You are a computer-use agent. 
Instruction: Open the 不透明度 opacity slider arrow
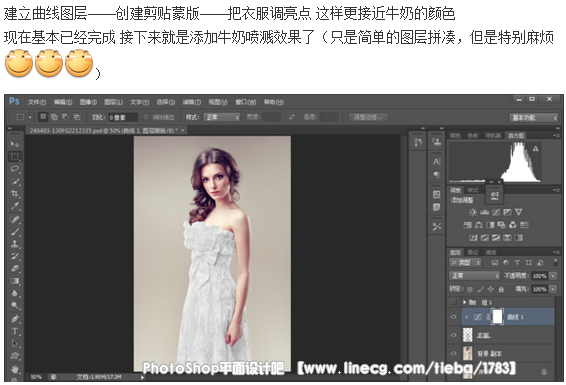pyautogui.click(x=553, y=276)
